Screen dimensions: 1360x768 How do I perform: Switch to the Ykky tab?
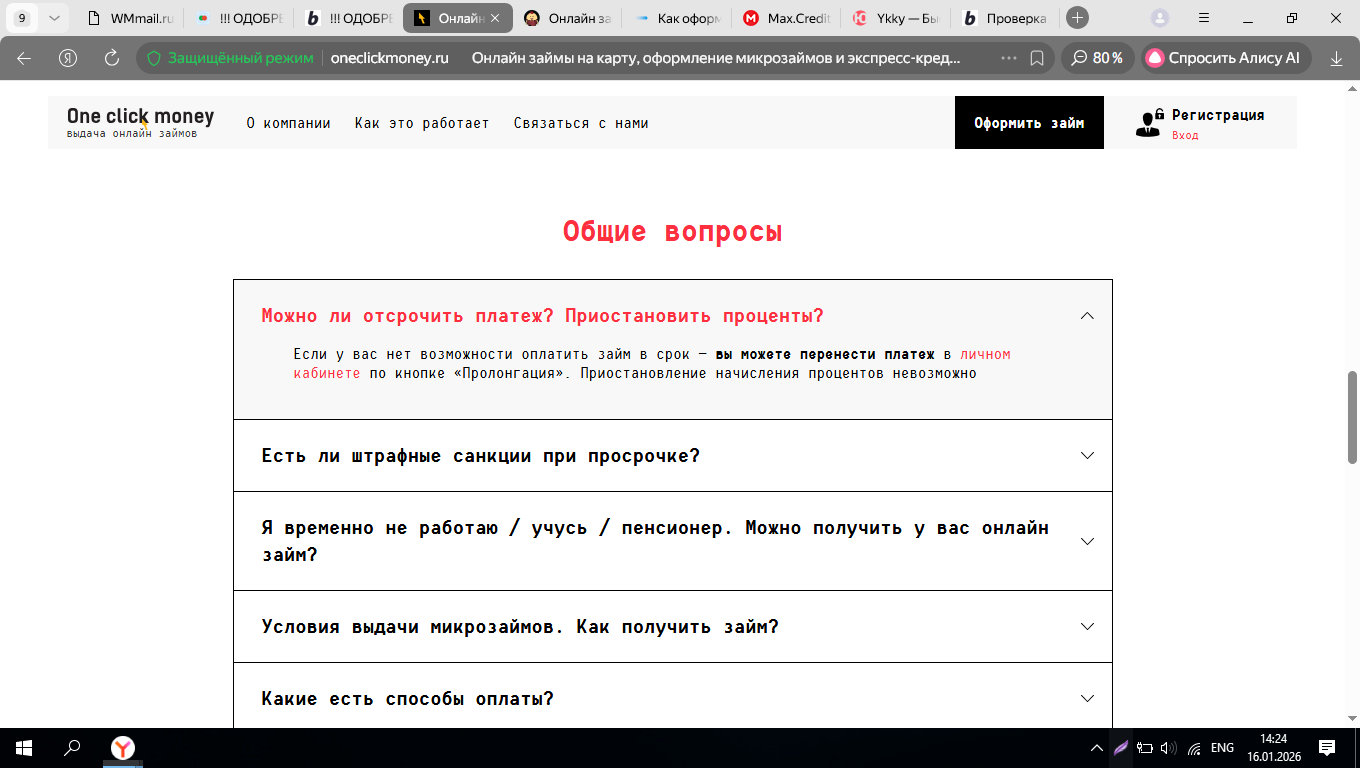(x=894, y=18)
